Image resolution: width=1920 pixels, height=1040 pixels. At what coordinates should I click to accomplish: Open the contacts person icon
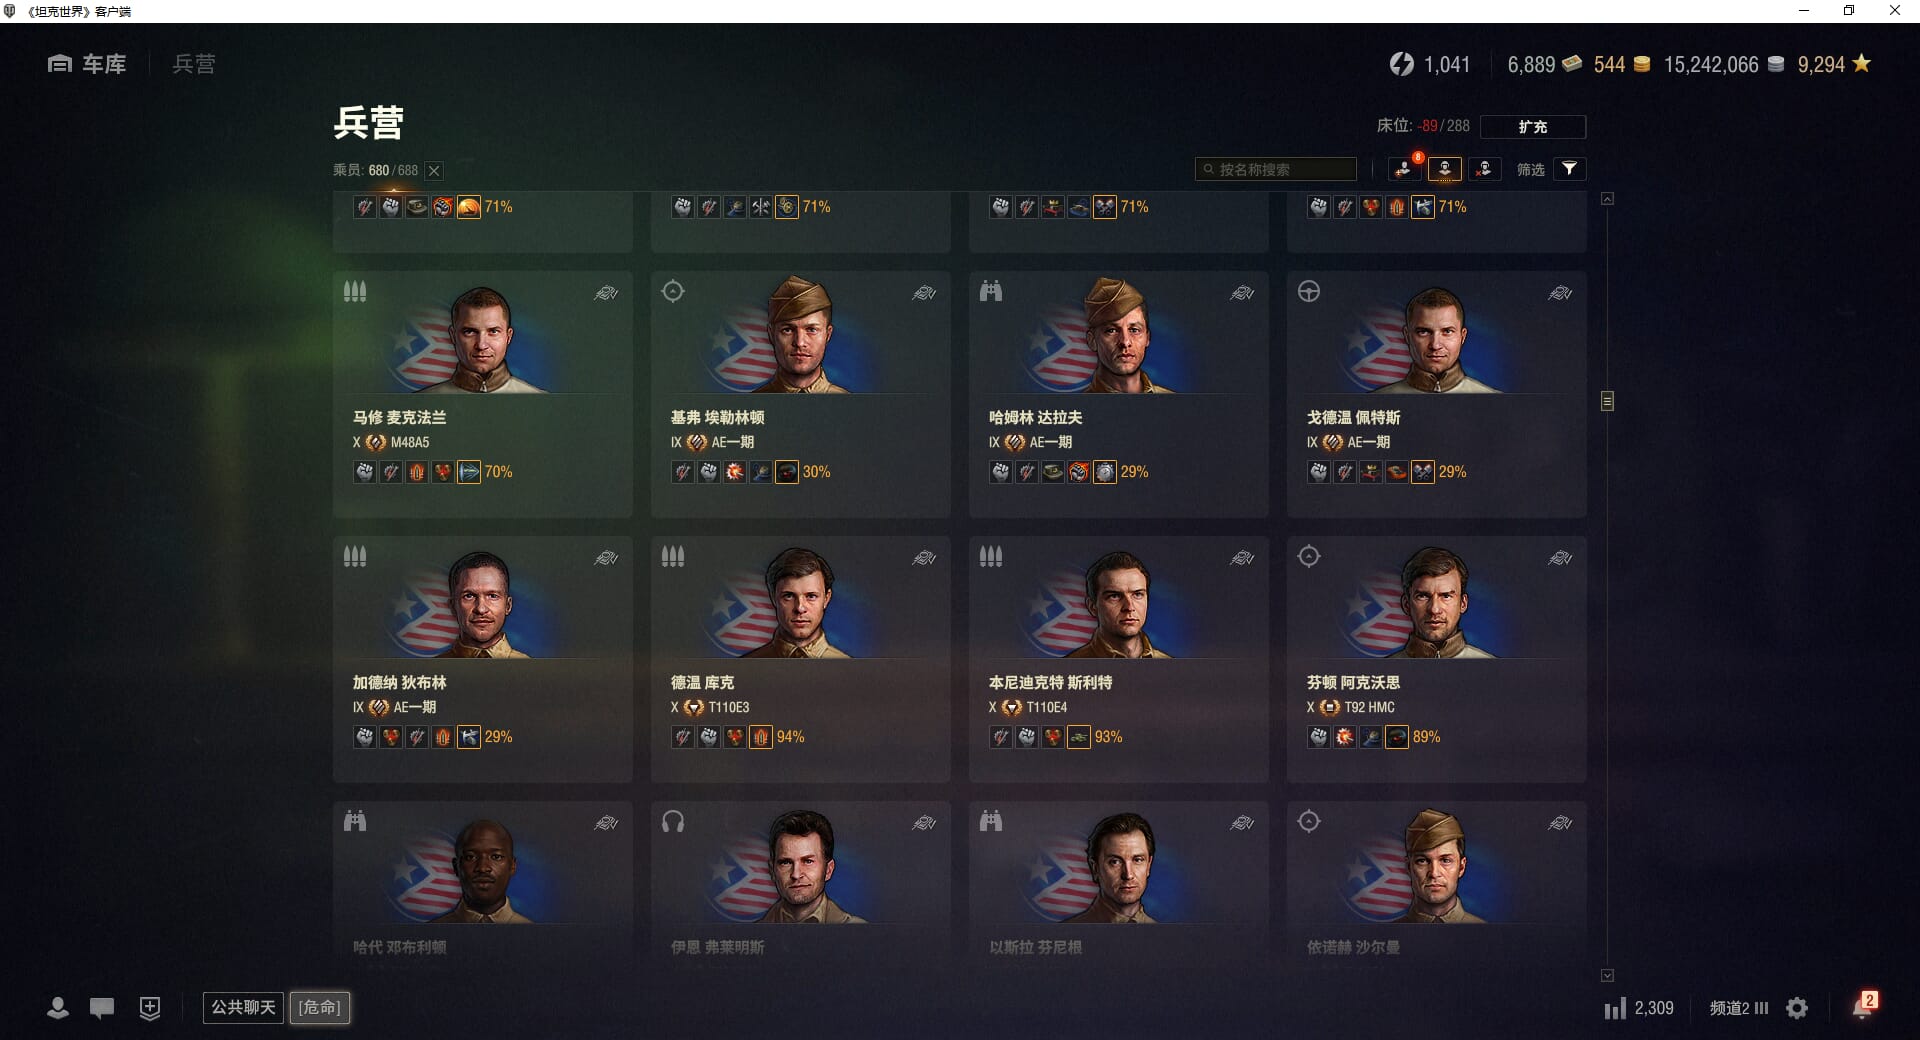(58, 1008)
